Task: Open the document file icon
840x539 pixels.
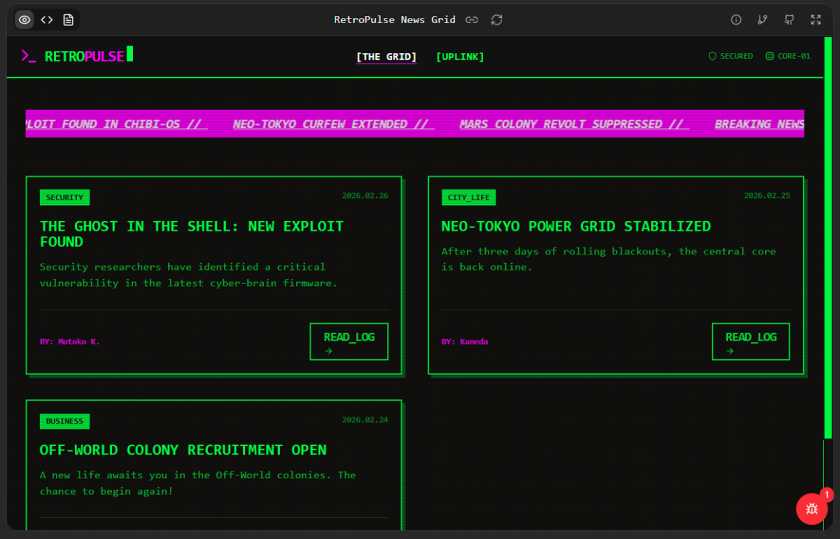Action: tap(68, 20)
